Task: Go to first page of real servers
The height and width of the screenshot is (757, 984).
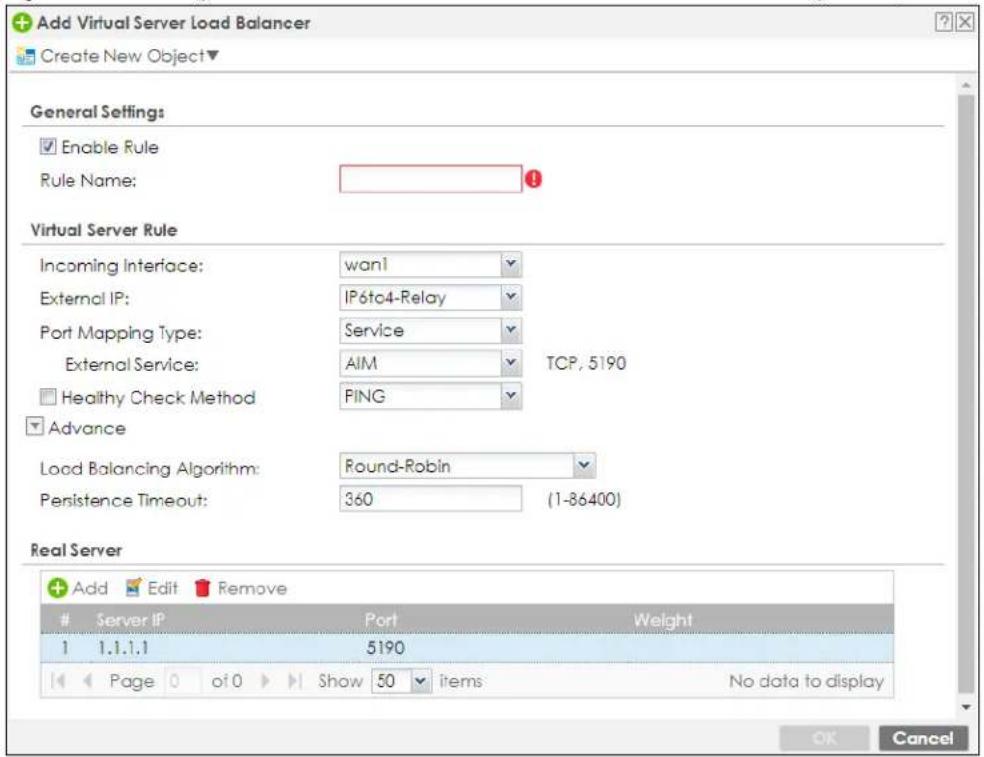Action: 58,680
